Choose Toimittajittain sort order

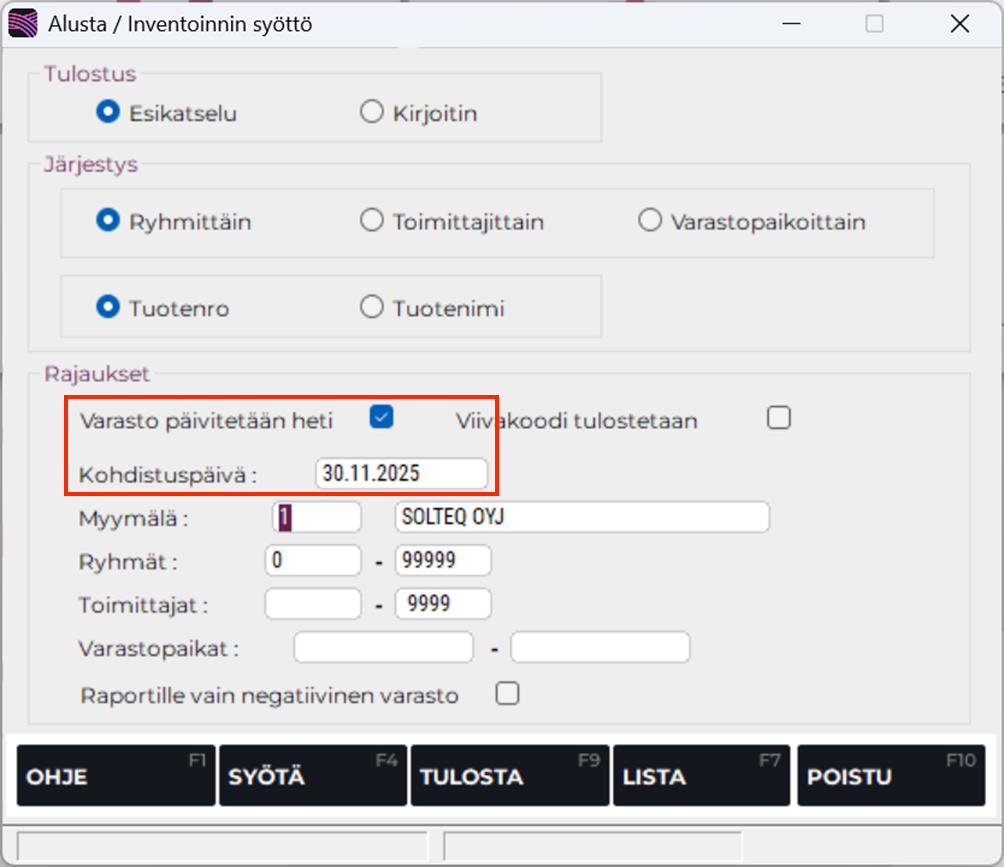[372, 221]
